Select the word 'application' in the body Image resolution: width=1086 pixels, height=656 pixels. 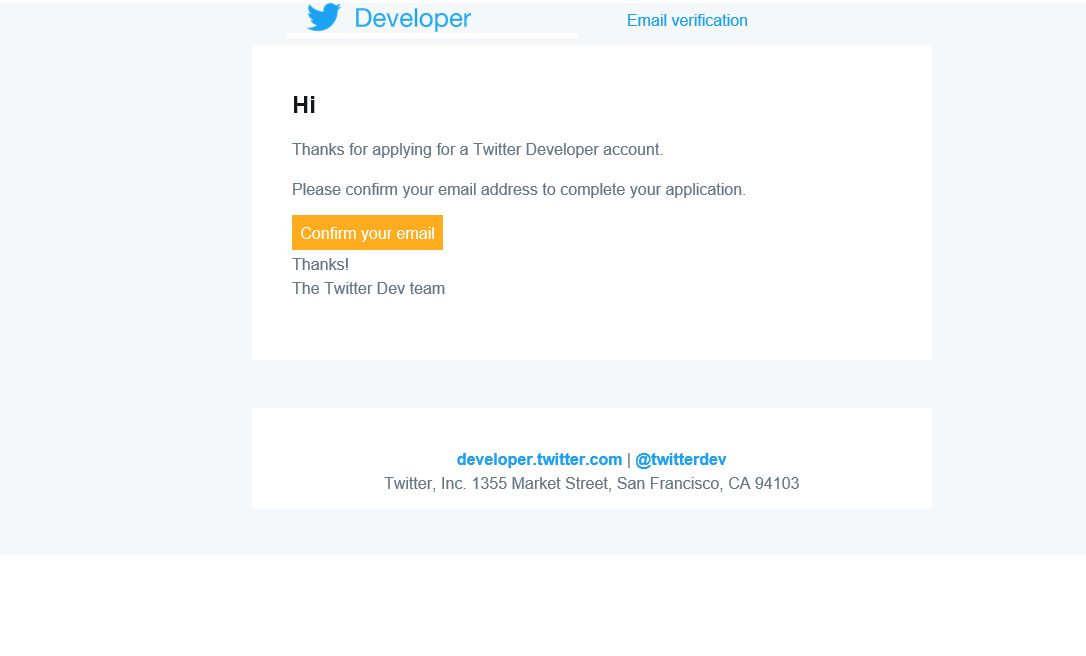coord(703,190)
